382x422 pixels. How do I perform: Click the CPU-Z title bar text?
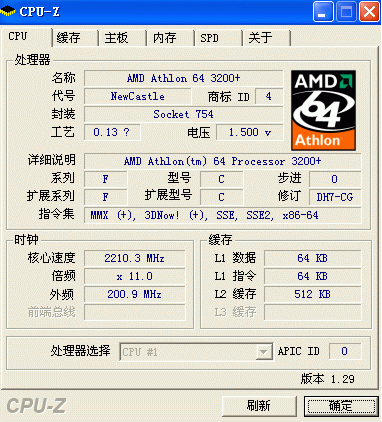tap(40, 12)
